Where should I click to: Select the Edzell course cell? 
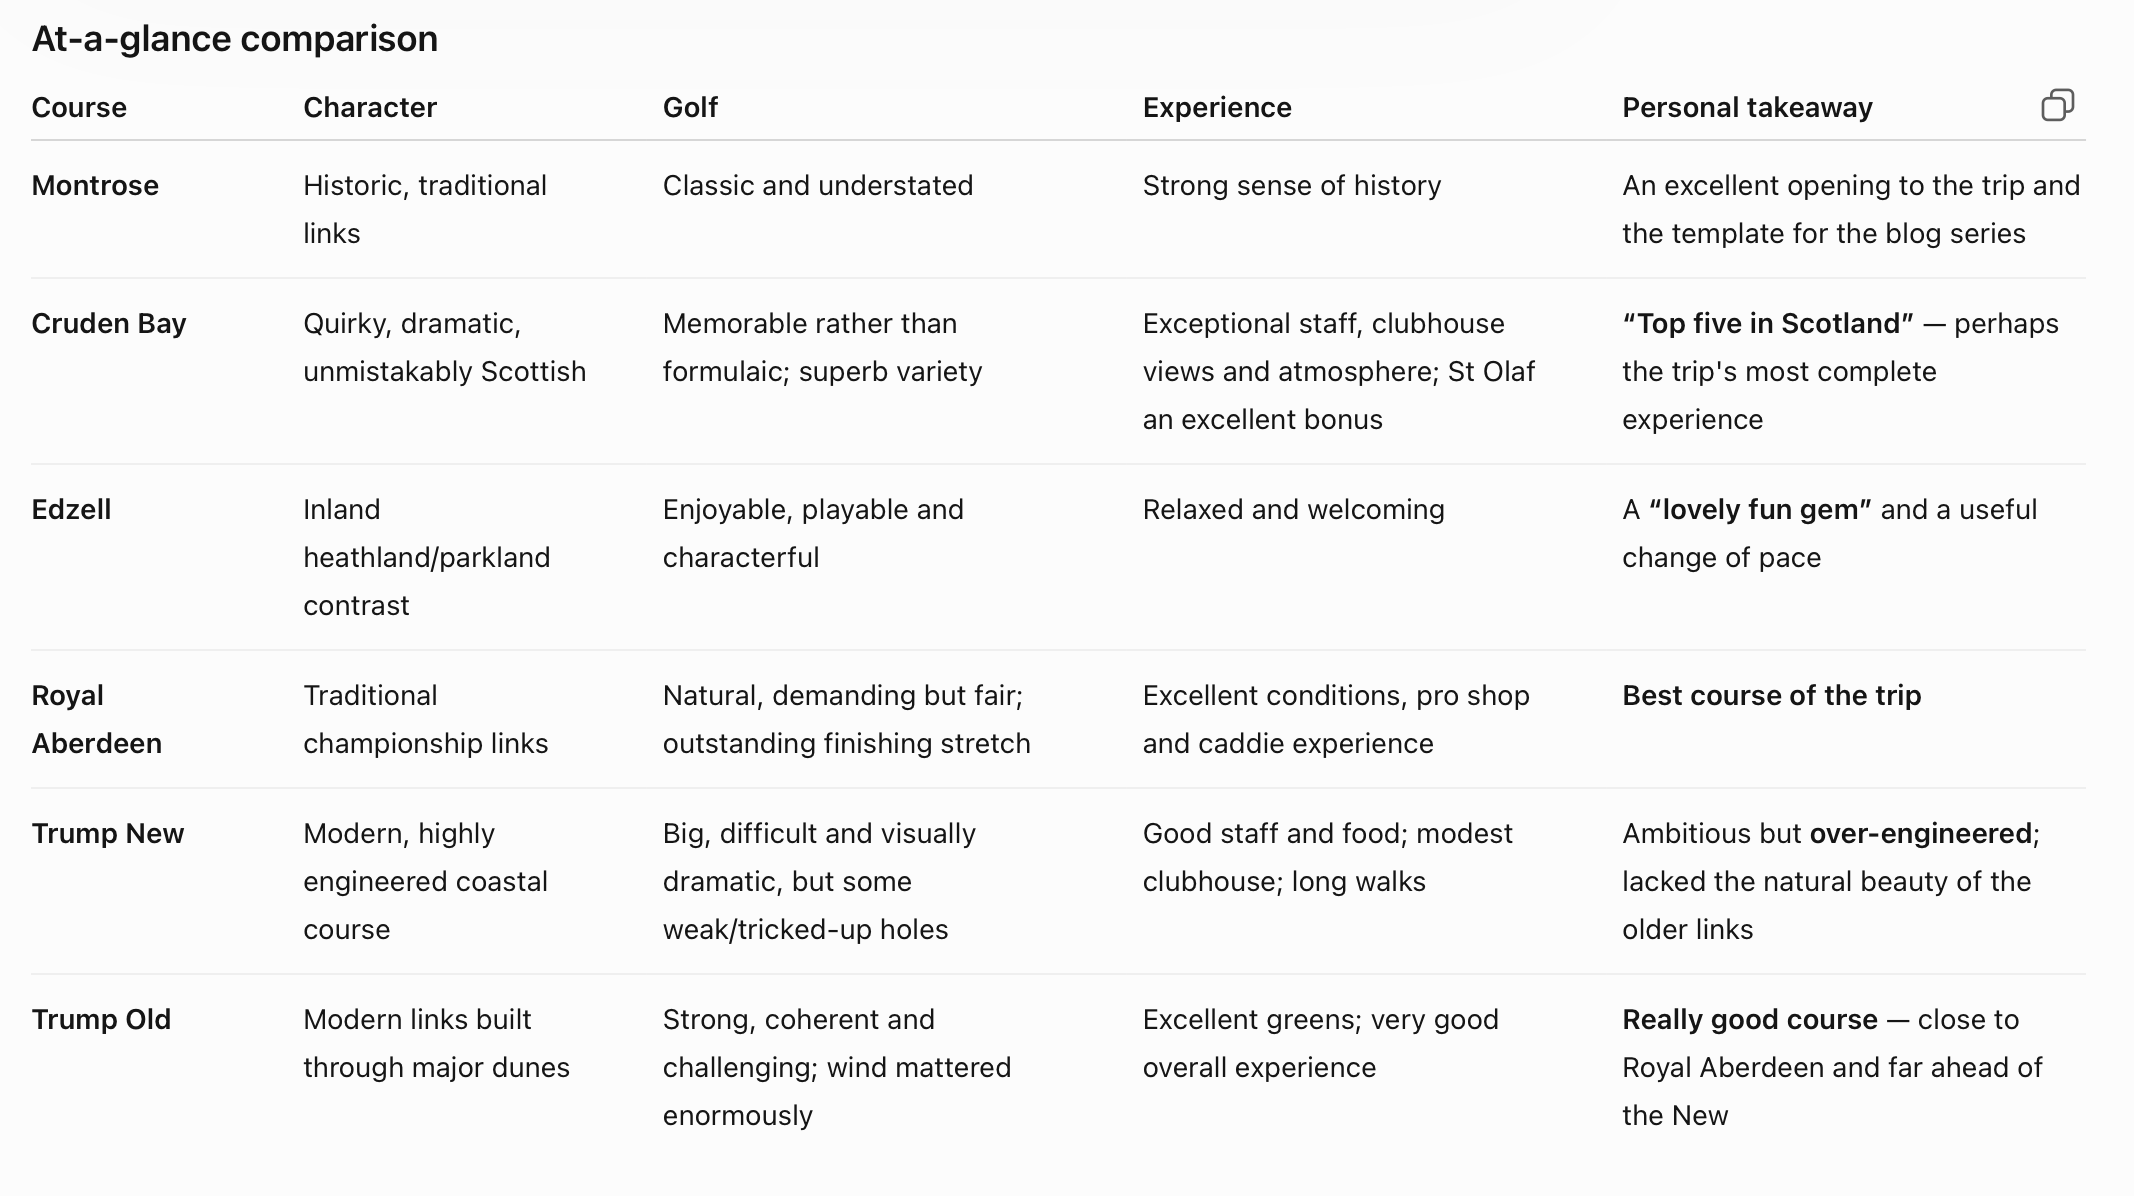coord(71,509)
